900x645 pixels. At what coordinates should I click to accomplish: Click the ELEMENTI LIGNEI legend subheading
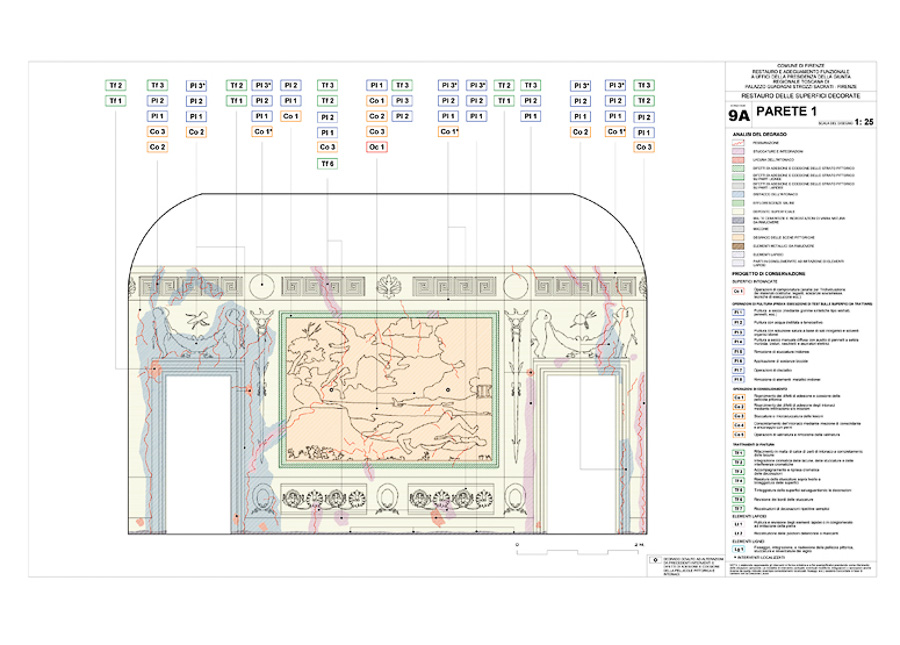pyautogui.click(x=748, y=541)
